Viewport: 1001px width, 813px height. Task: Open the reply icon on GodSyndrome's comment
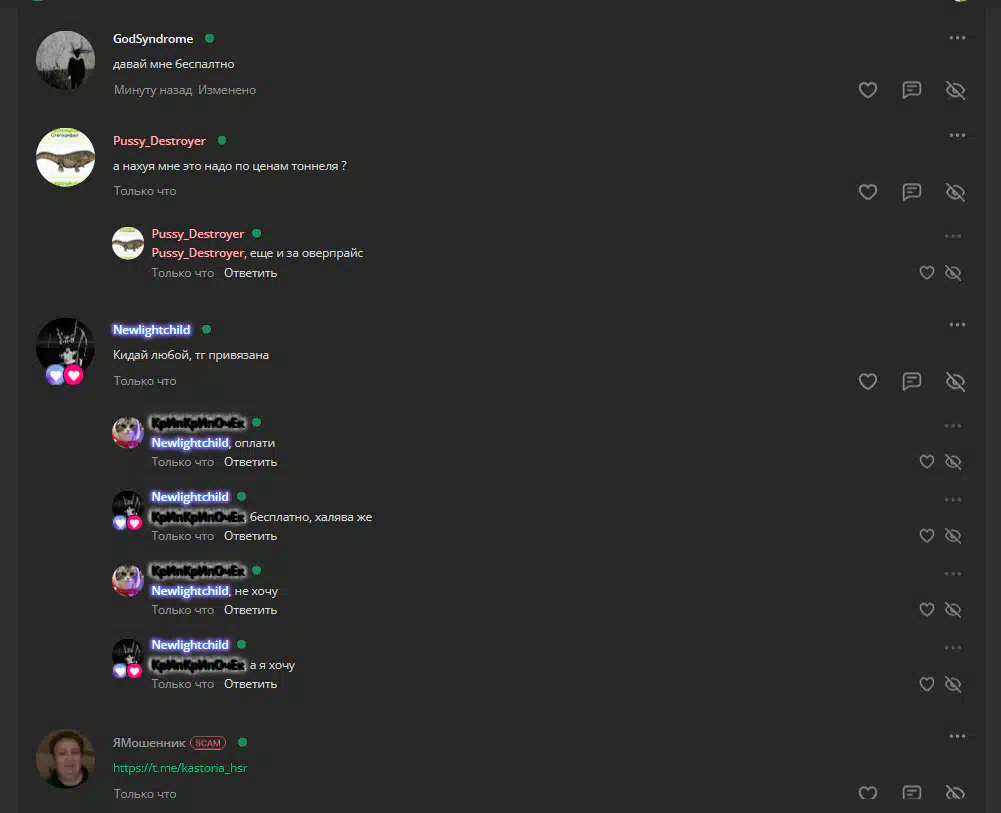point(912,90)
